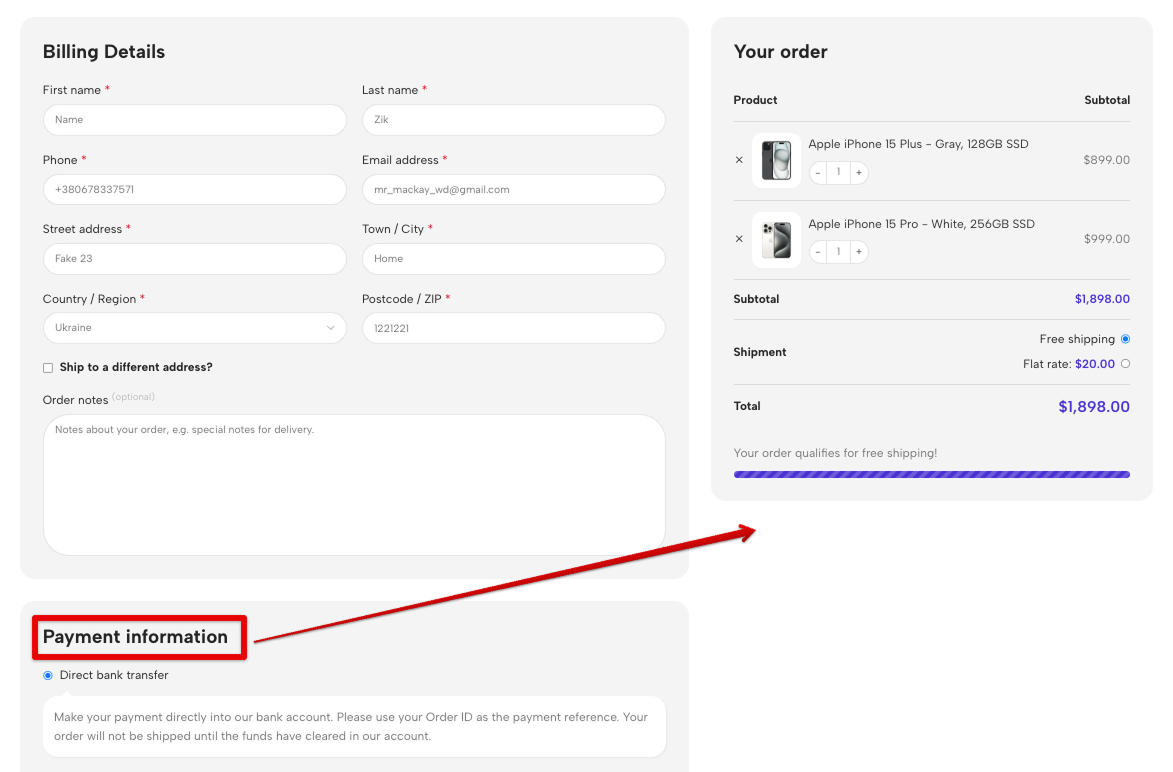Click the free shipping progress bar

tap(931, 474)
